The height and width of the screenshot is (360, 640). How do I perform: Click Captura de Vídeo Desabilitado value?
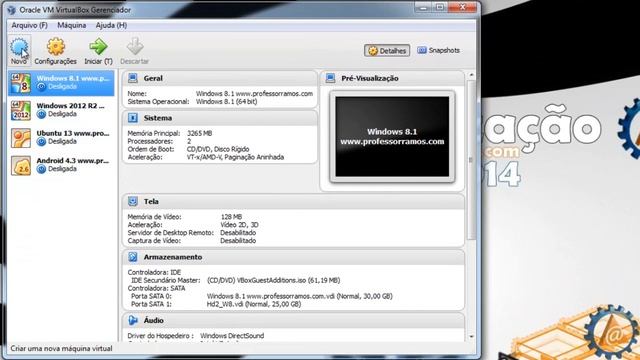pos(238,241)
